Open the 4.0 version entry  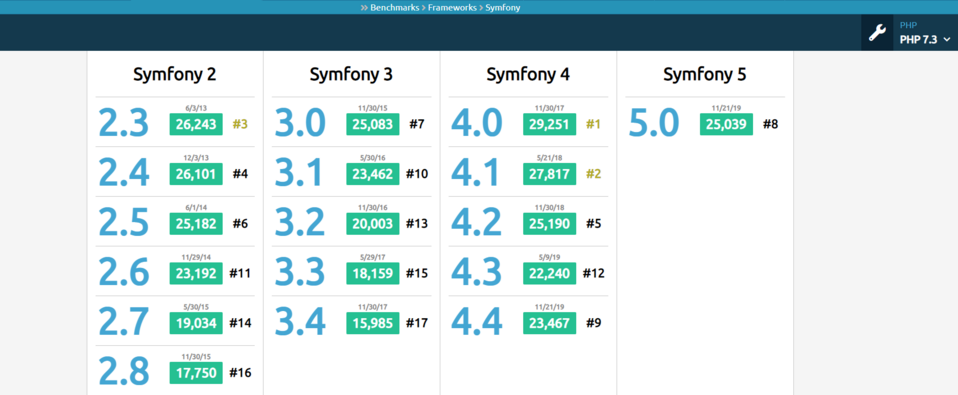point(477,123)
